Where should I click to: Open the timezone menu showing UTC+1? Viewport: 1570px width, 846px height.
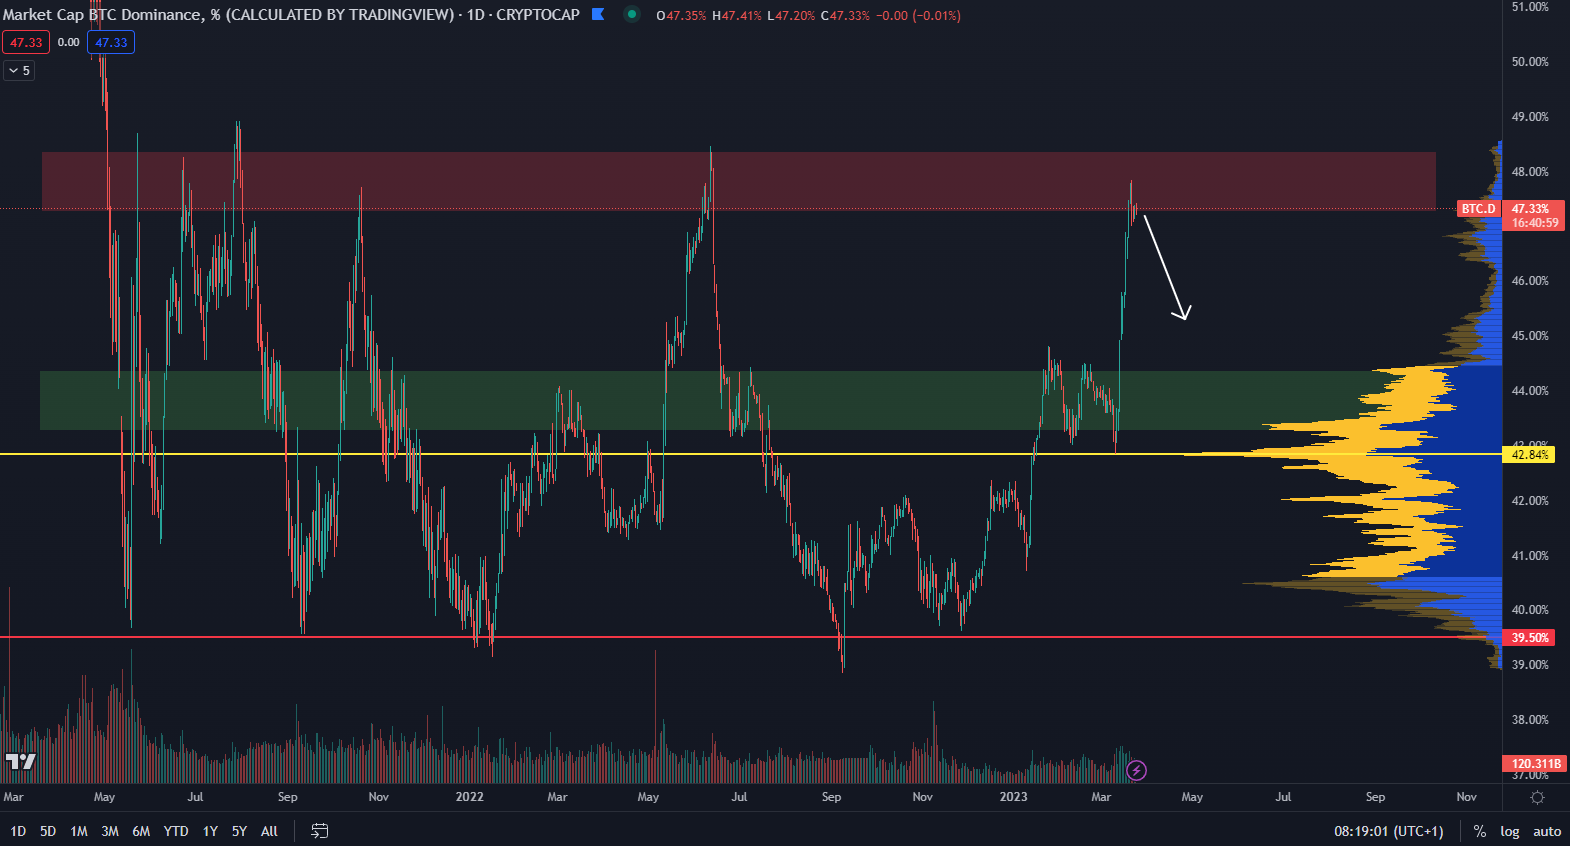pyautogui.click(x=1388, y=831)
